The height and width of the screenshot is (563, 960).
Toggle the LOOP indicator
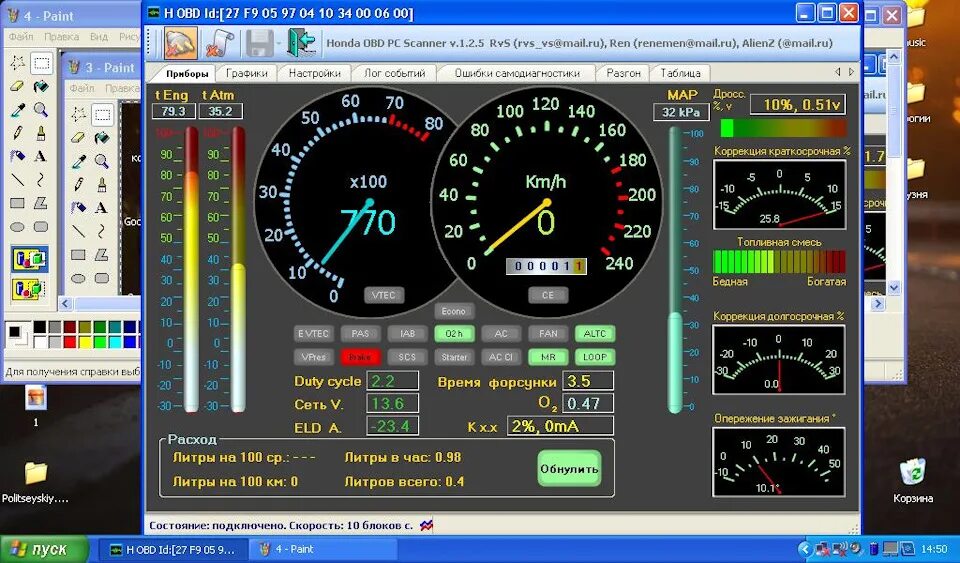click(x=594, y=357)
